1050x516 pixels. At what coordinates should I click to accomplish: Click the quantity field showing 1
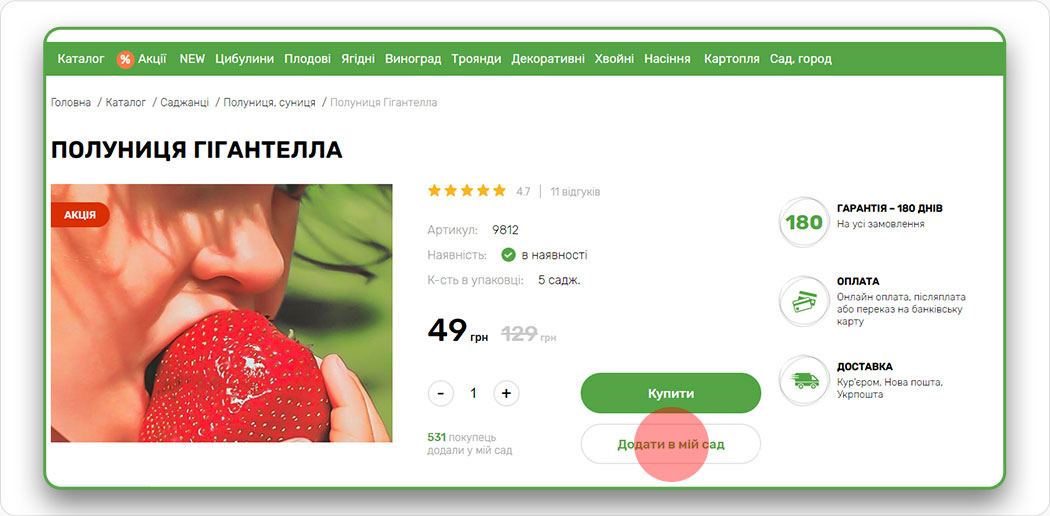pyautogui.click(x=473, y=394)
